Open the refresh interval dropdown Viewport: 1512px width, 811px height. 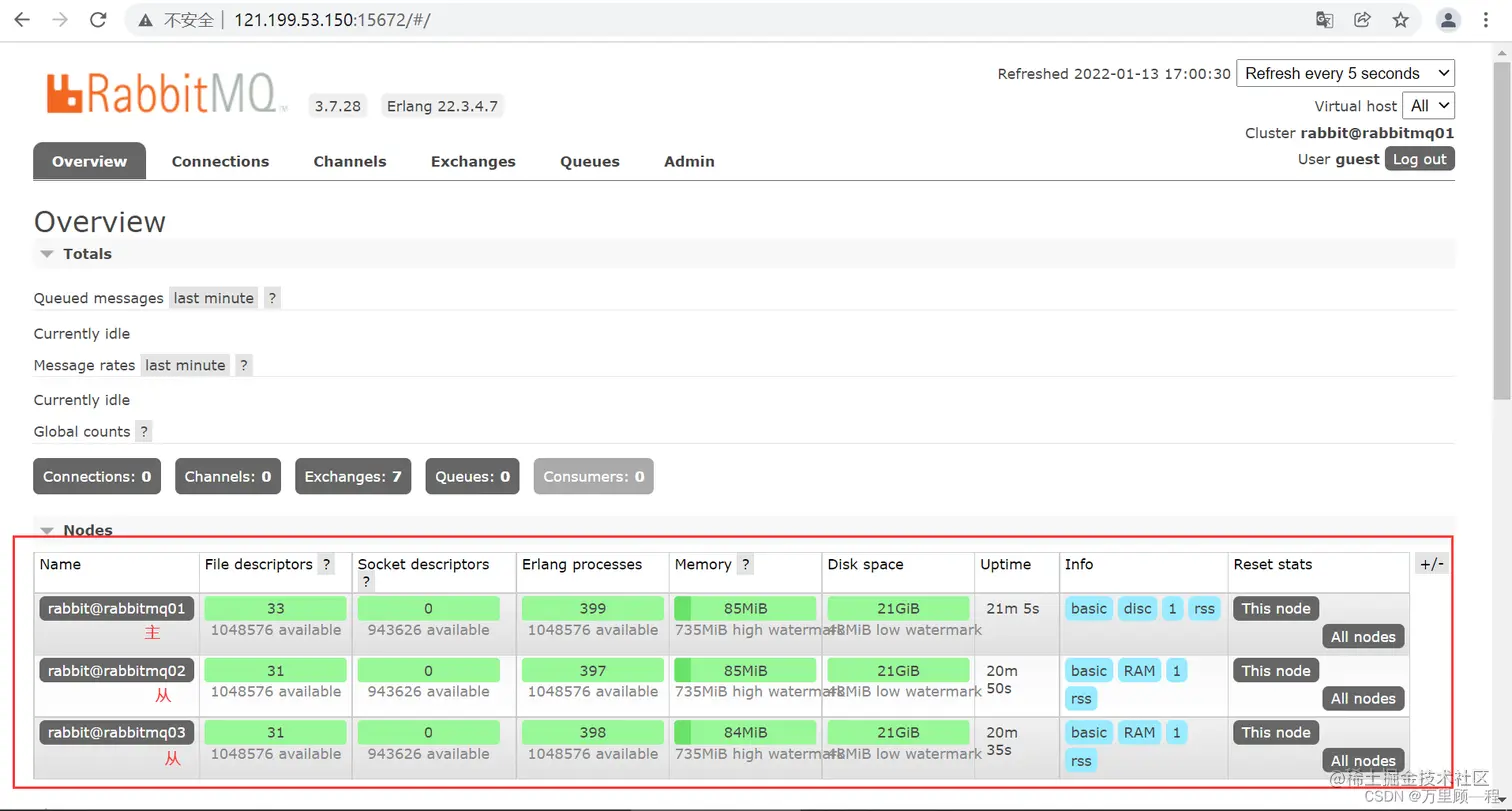[1345, 73]
